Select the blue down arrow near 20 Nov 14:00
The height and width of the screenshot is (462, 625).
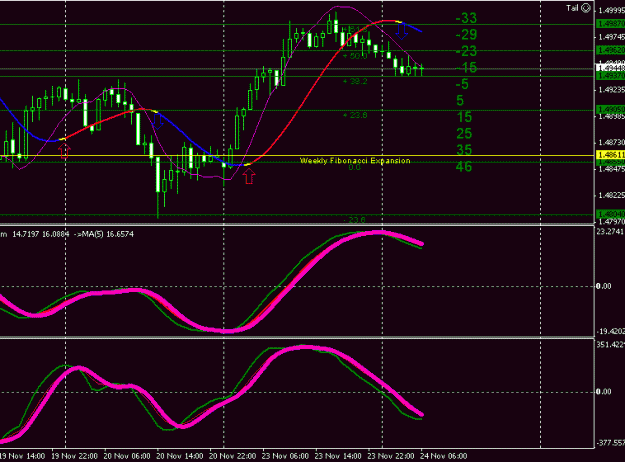tap(158, 121)
